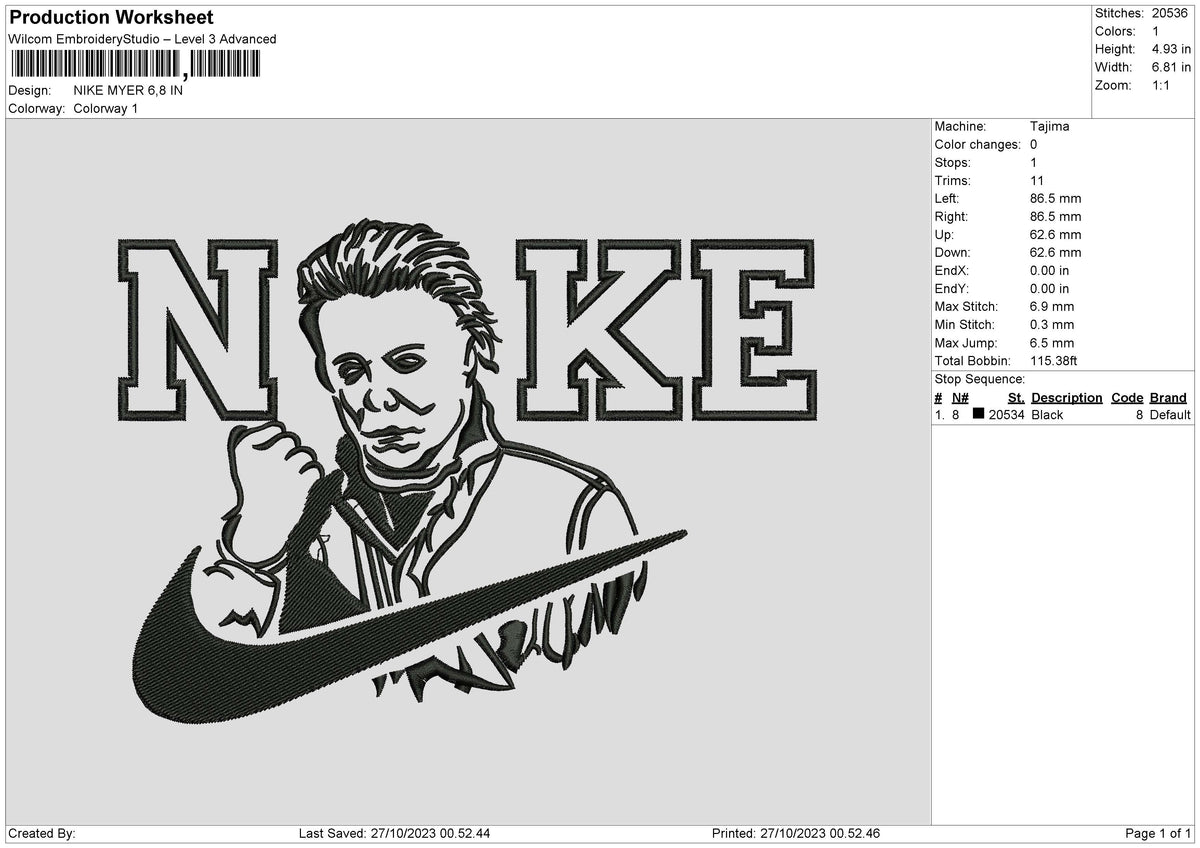The width and height of the screenshot is (1200, 848).
Task: Click the Min Stitch value 0.3 mm
Action: point(1052,325)
